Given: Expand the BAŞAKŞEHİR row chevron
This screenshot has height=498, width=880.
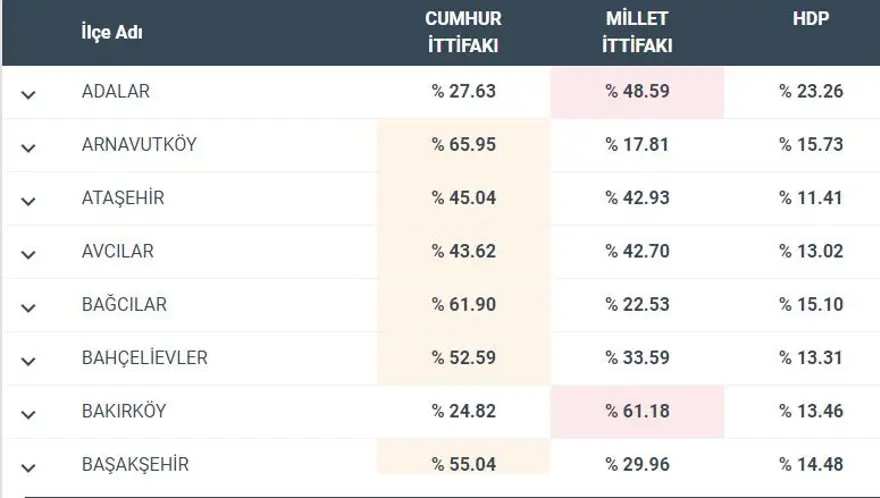Looking at the screenshot, I should 28,466.
